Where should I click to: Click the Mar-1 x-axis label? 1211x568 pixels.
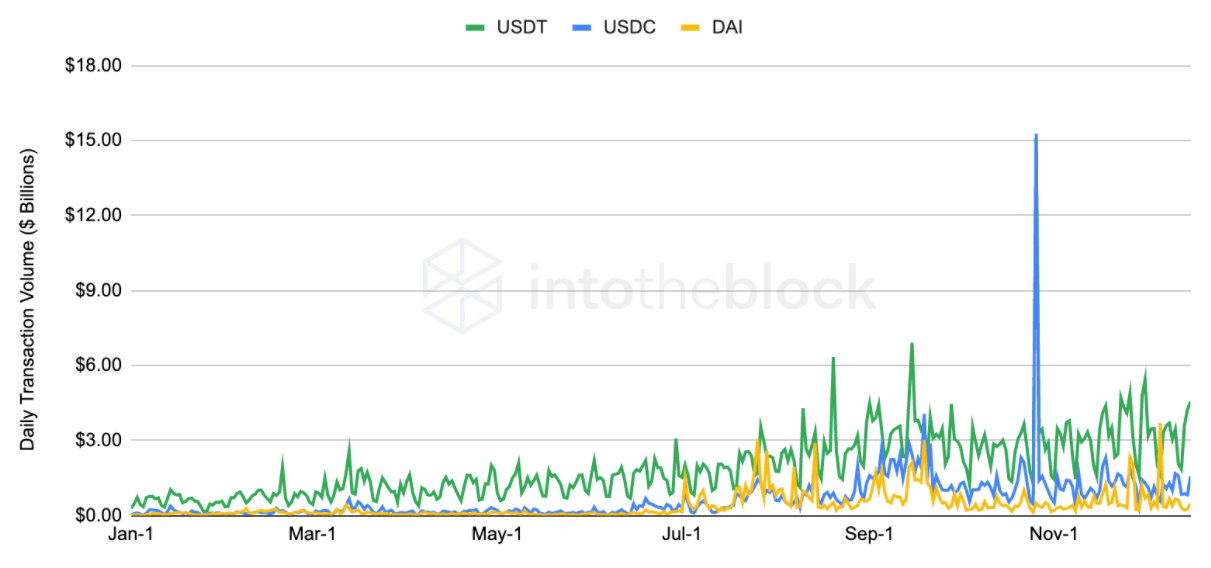click(314, 535)
